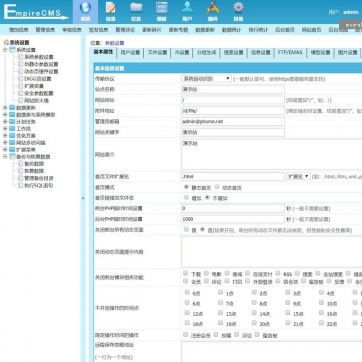362x362 pixels.
Task: Switch to the FTP/EMAIL tab
Action: click(x=290, y=53)
